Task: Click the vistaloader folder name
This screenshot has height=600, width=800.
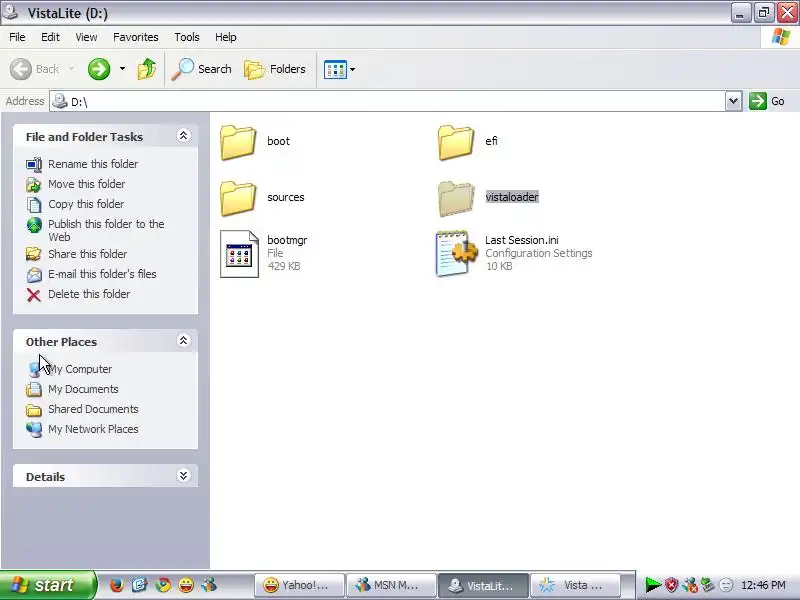Action: (x=512, y=197)
